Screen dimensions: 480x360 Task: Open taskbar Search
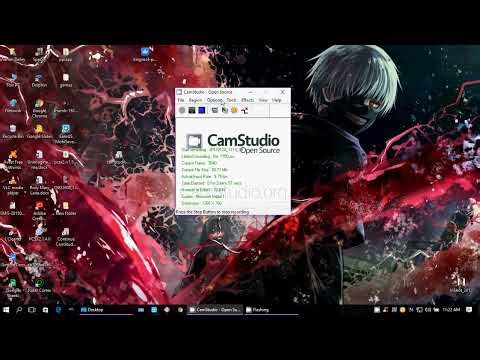19,310
